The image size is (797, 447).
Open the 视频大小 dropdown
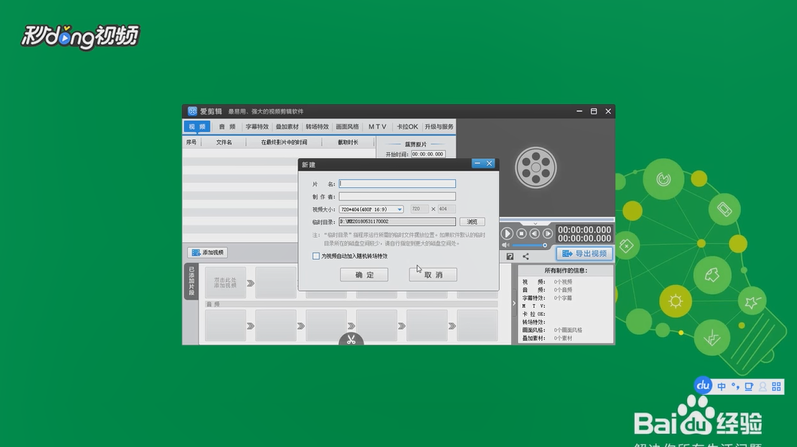[371, 209]
